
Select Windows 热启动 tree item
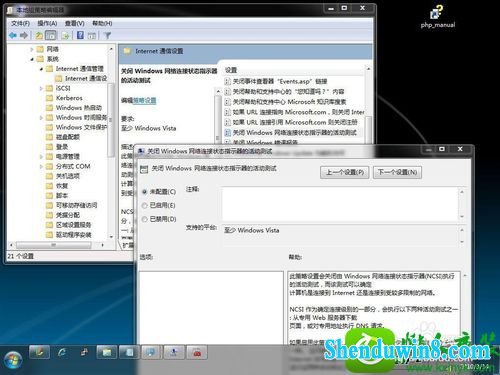point(74,108)
